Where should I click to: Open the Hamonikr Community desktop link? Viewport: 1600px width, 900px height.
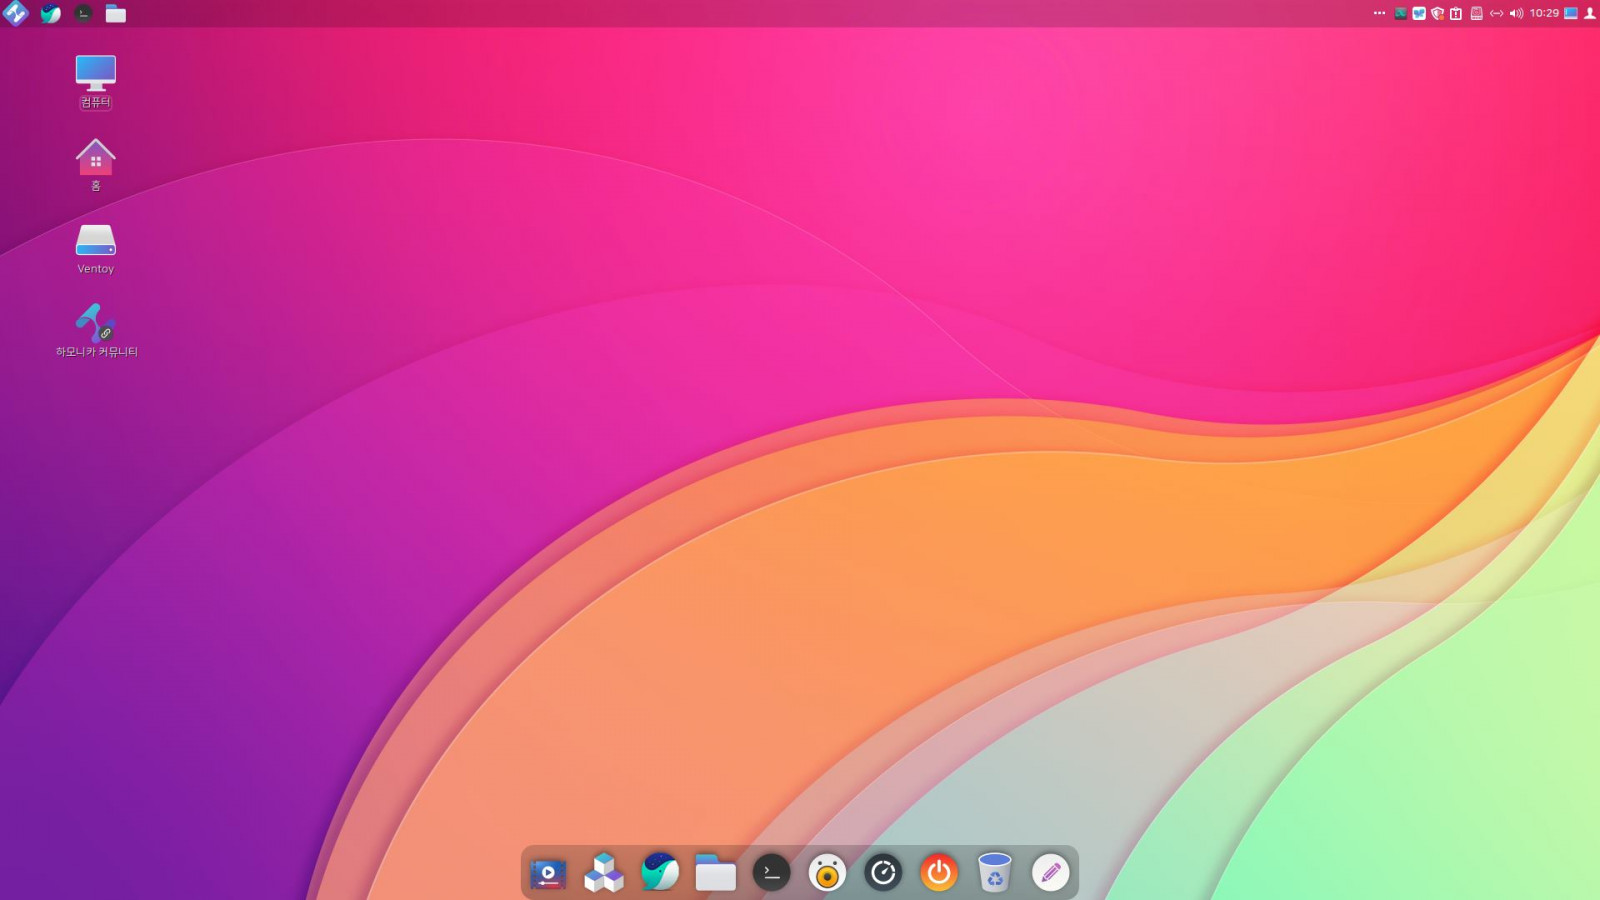click(x=96, y=324)
